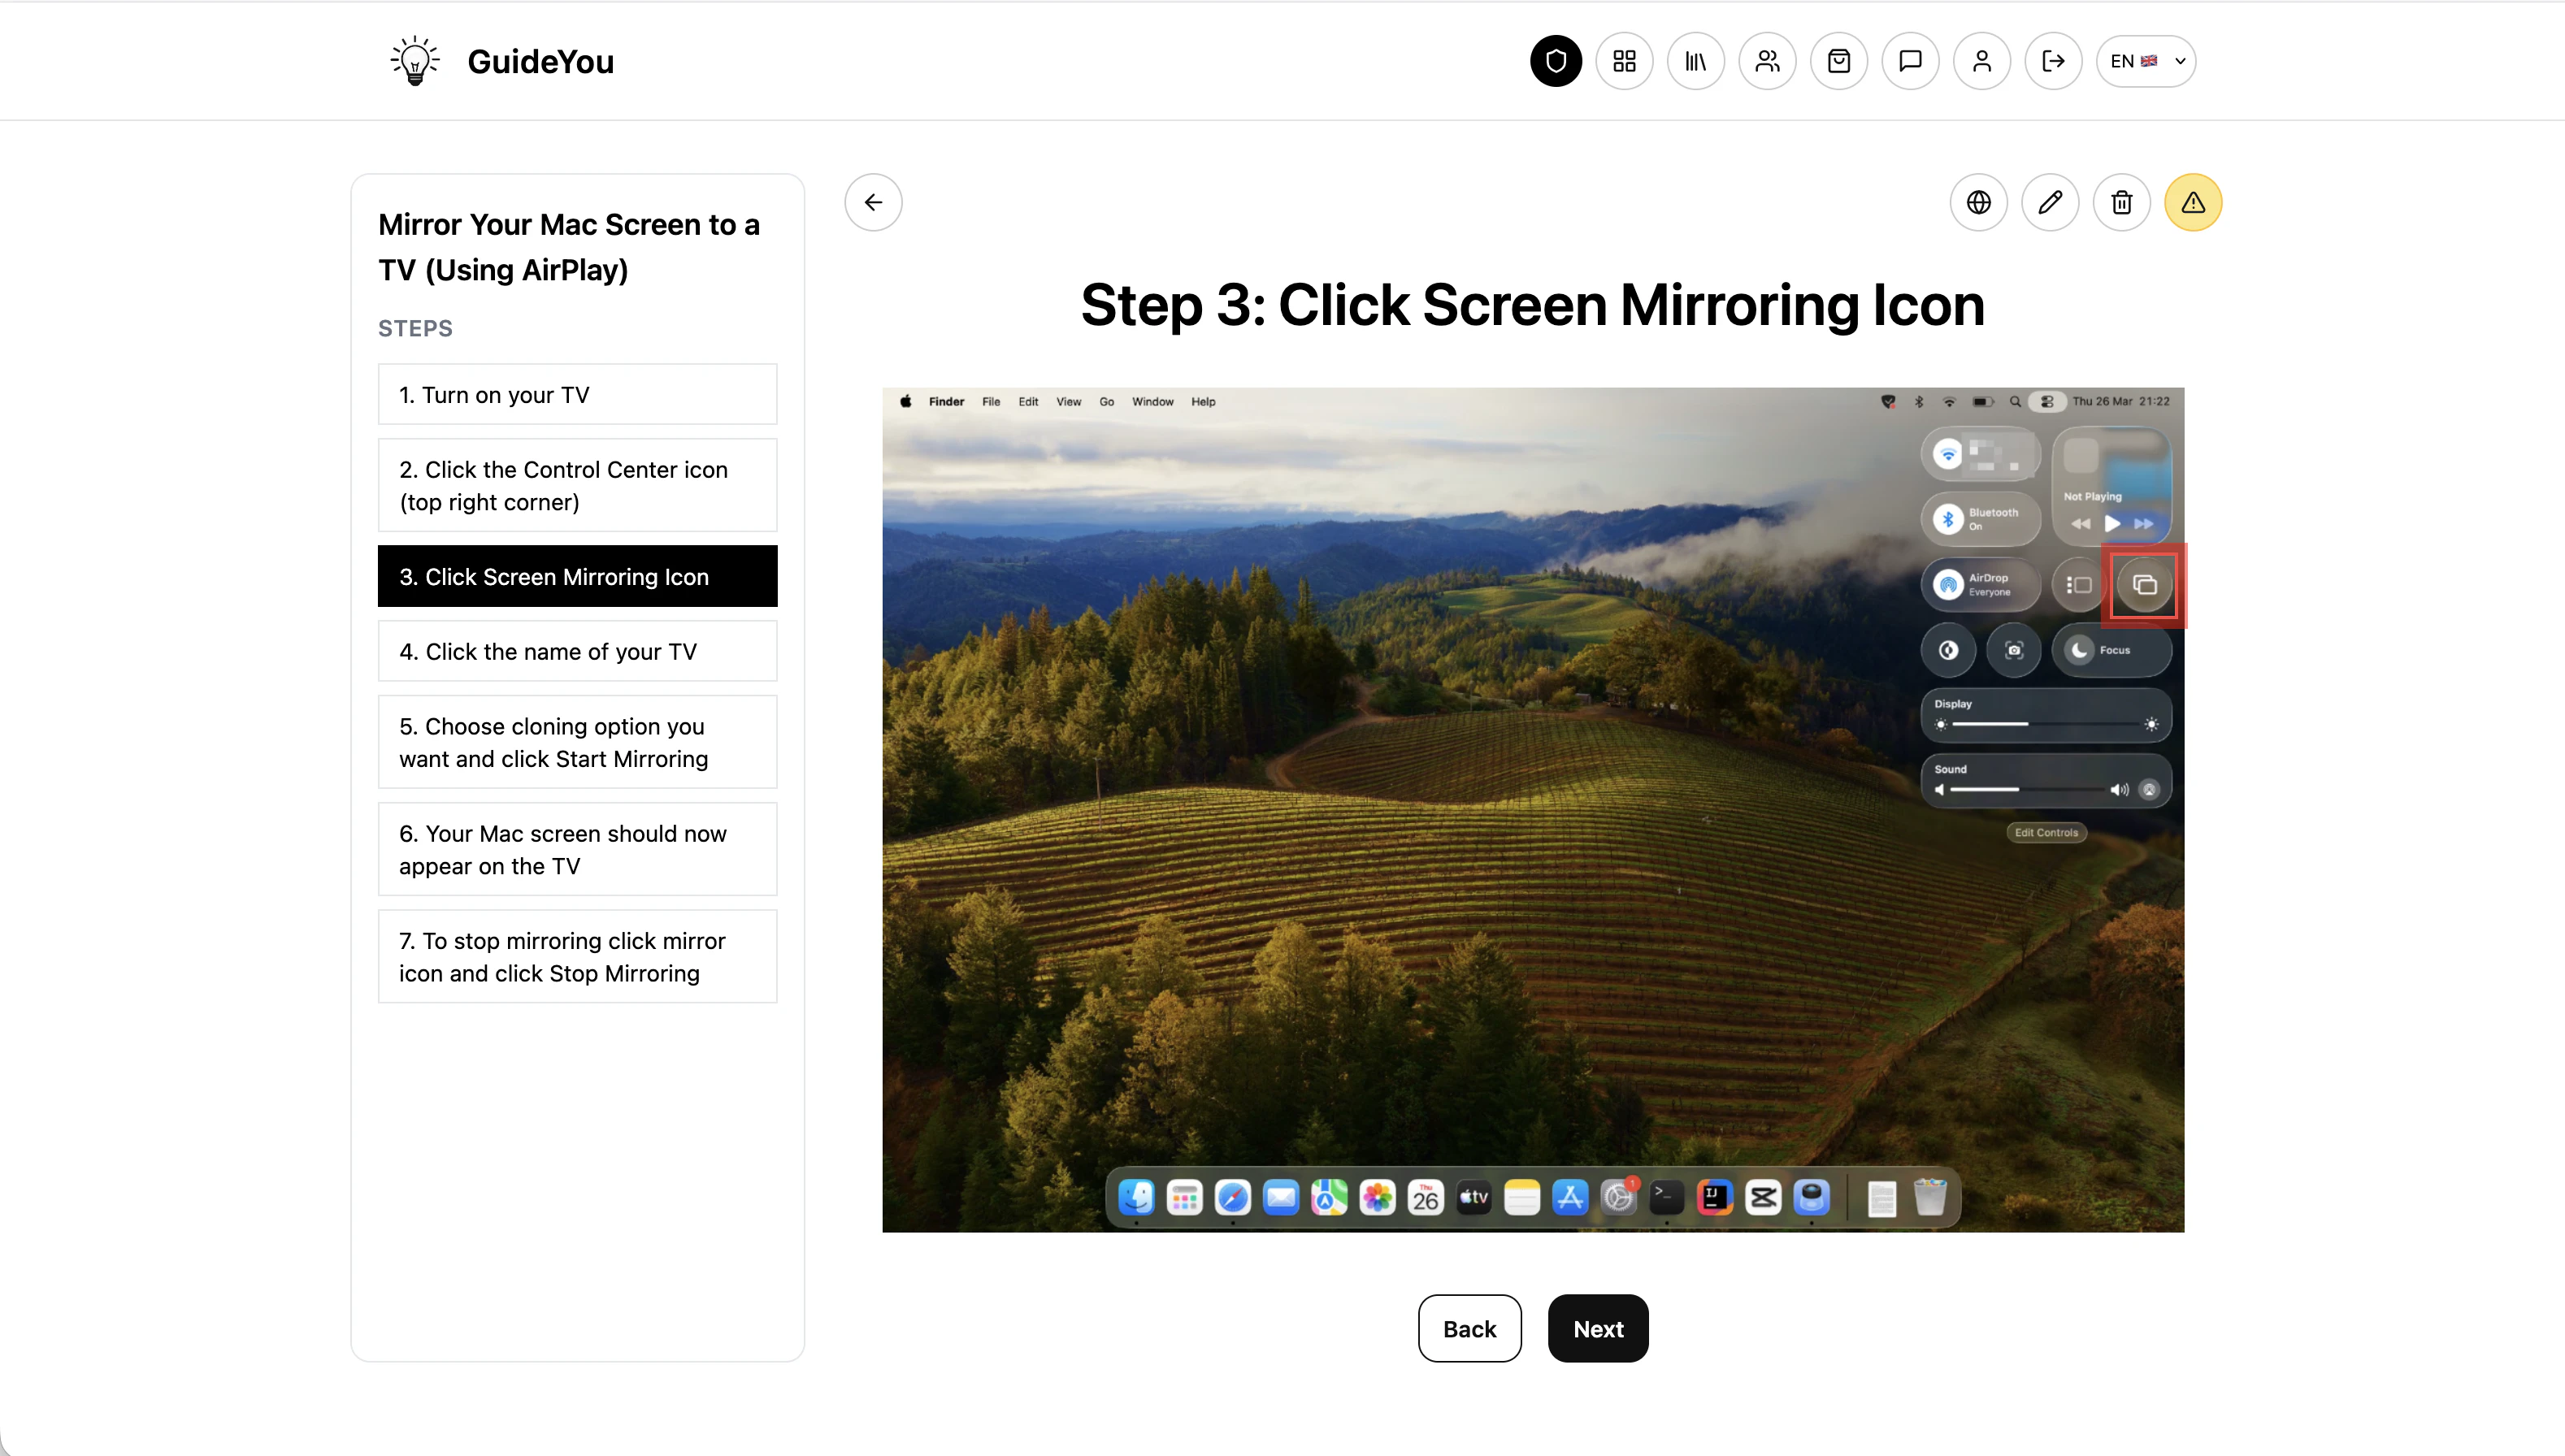Click the GuideYou logo
Viewport: 2565px width, 1456px height.
[502, 61]
